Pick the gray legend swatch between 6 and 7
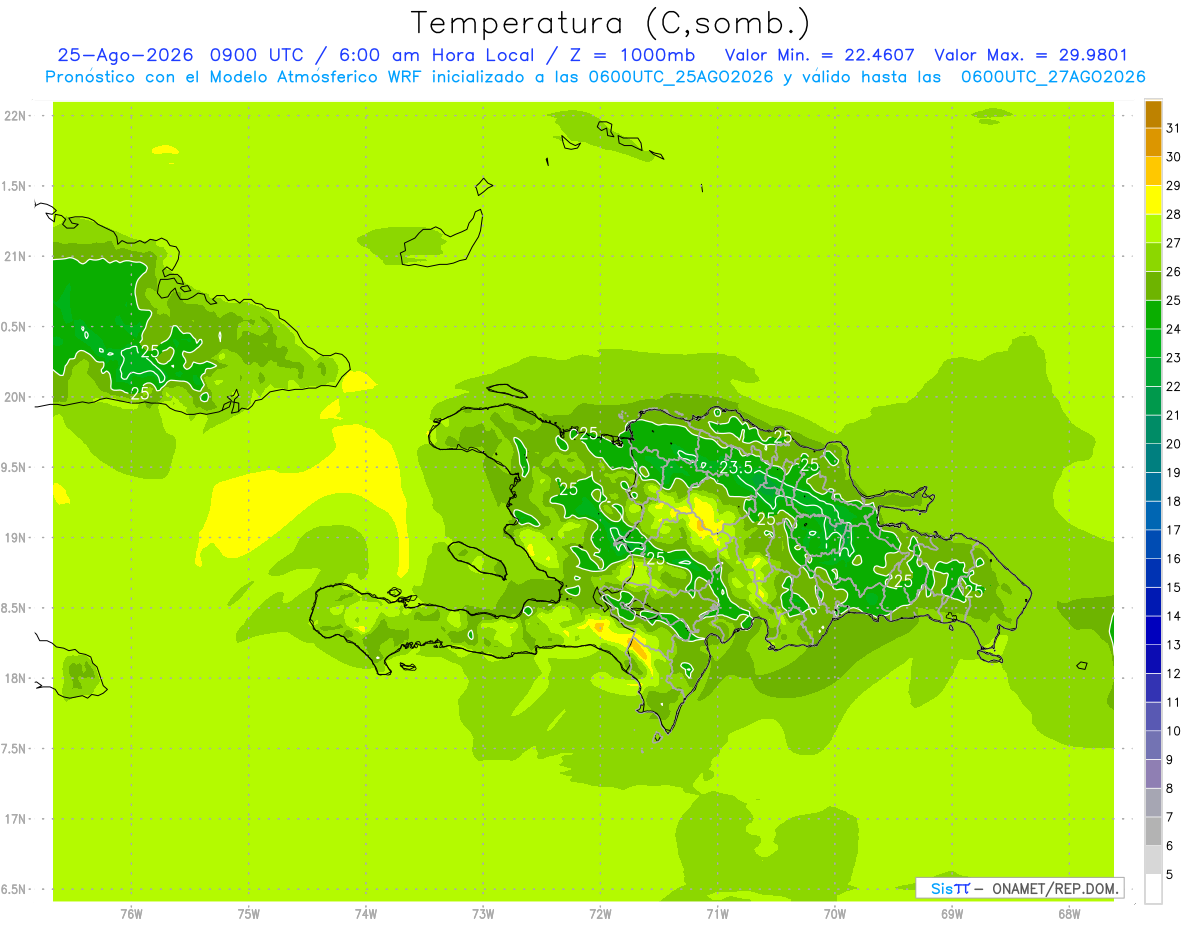1200x927 pixels. tap(1153, 831)
